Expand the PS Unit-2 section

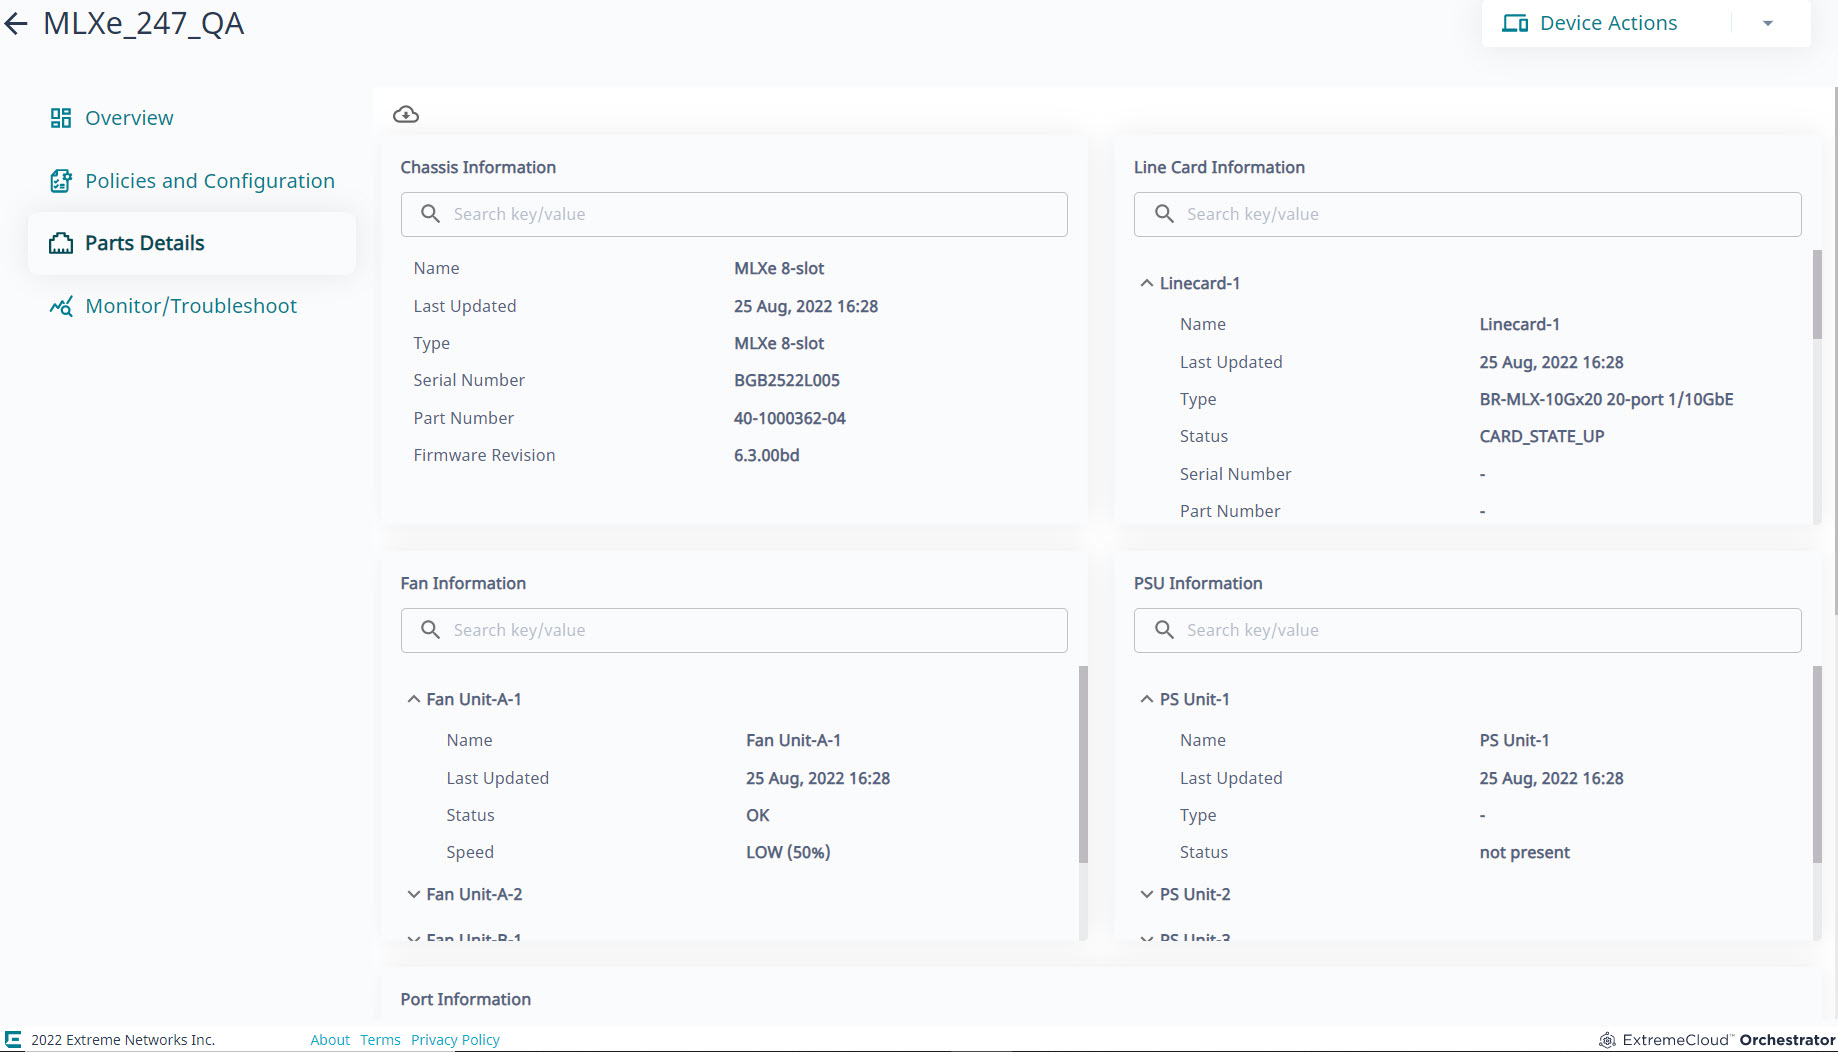pos(1147,894)
